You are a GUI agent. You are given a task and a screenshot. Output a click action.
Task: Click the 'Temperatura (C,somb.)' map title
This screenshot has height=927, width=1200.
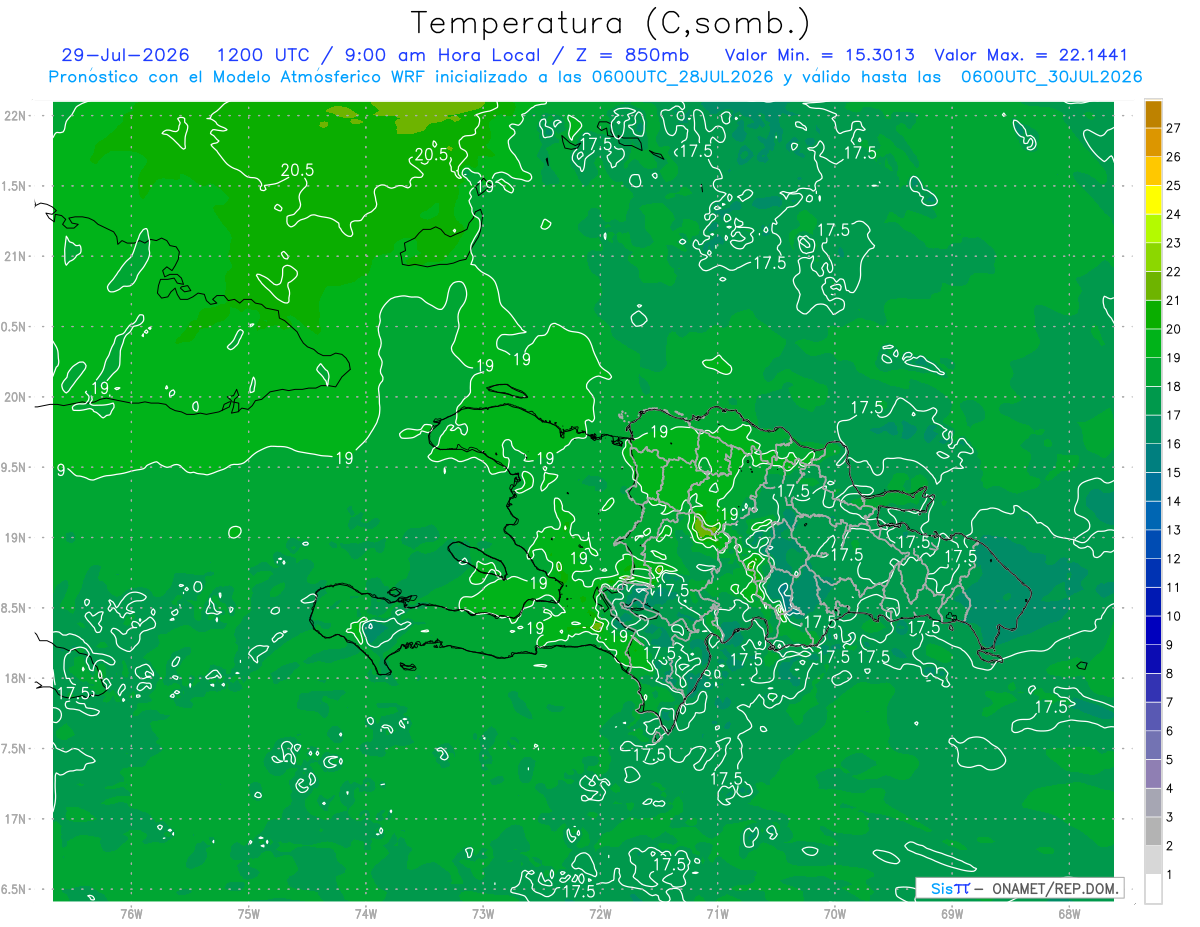point(611,23)
